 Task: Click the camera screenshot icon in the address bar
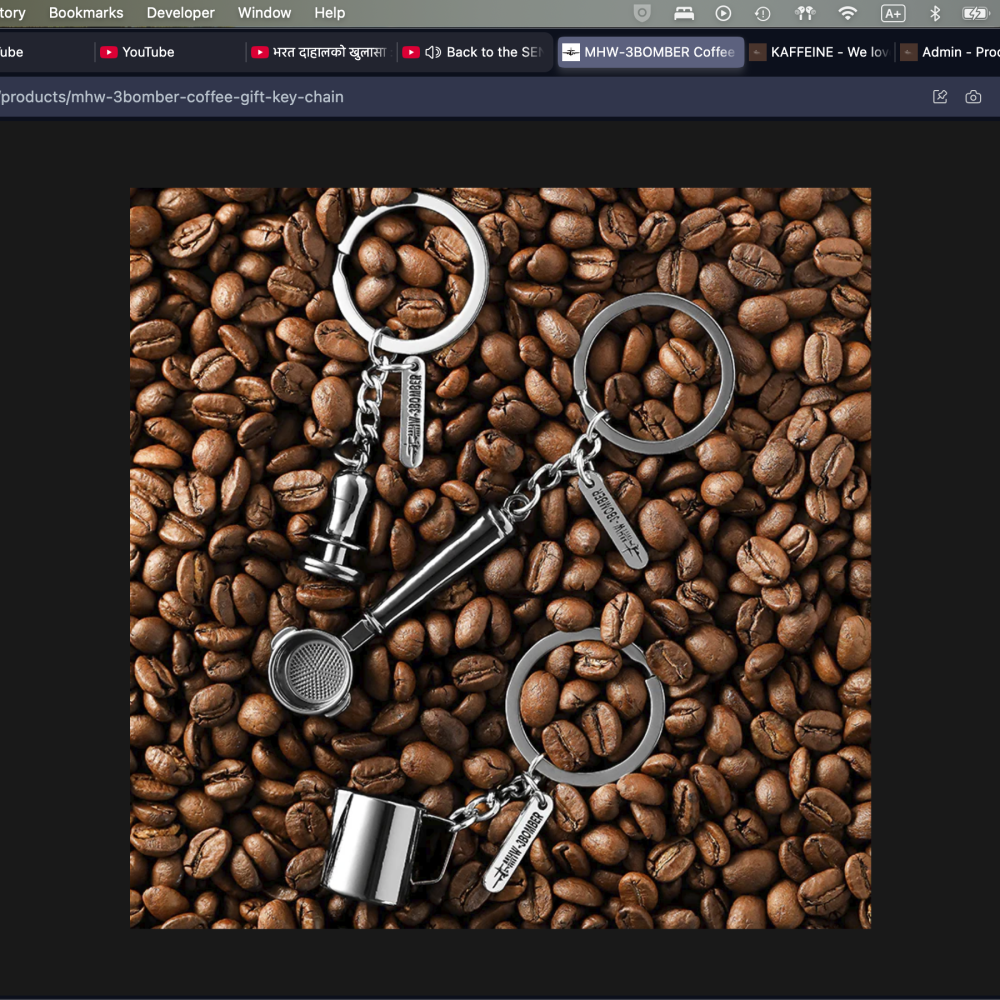pyautogui.click(x=973, y=97)
